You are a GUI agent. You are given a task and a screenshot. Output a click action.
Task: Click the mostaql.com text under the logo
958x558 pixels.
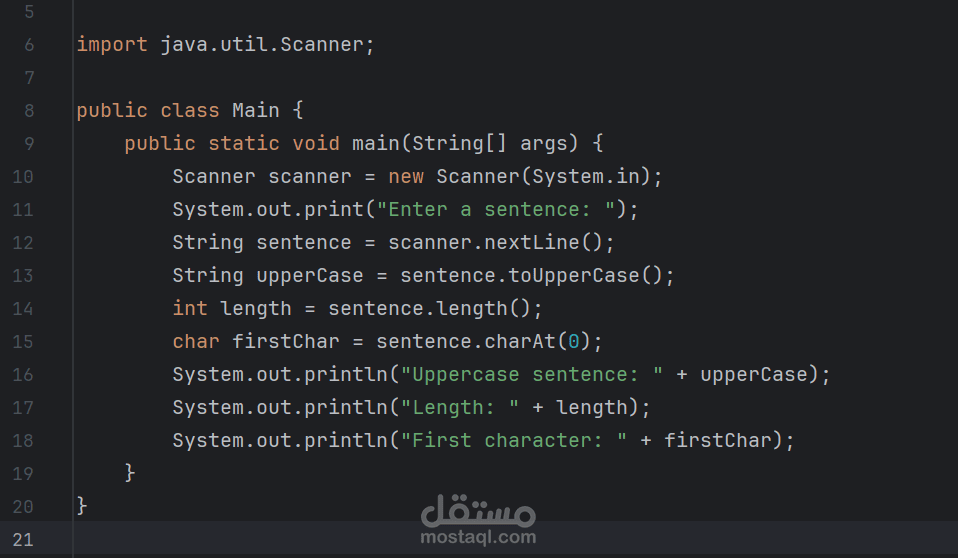[478, 537]
